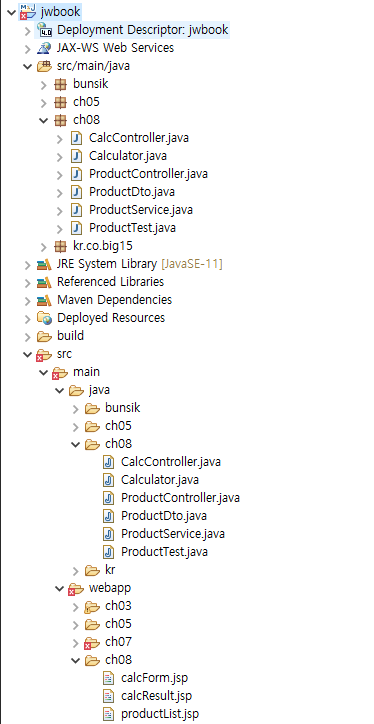This screenshot has height=724, width=374.
Task: Collapse the jwbook project node
Action: pos(11,12)
